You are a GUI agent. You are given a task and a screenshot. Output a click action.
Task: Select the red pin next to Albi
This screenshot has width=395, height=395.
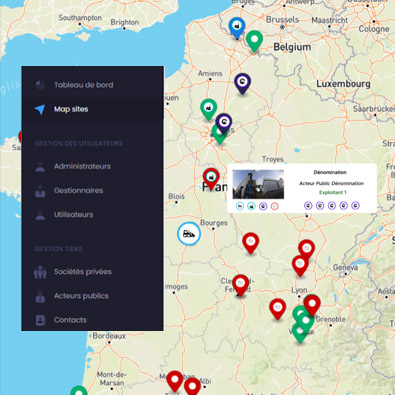(192, 387)
